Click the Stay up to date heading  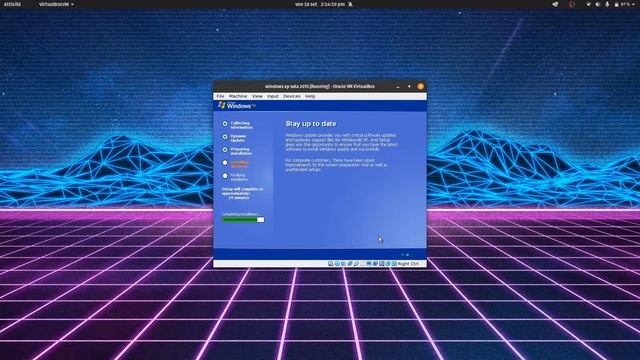pyautogui.click(x=311, y=124)
